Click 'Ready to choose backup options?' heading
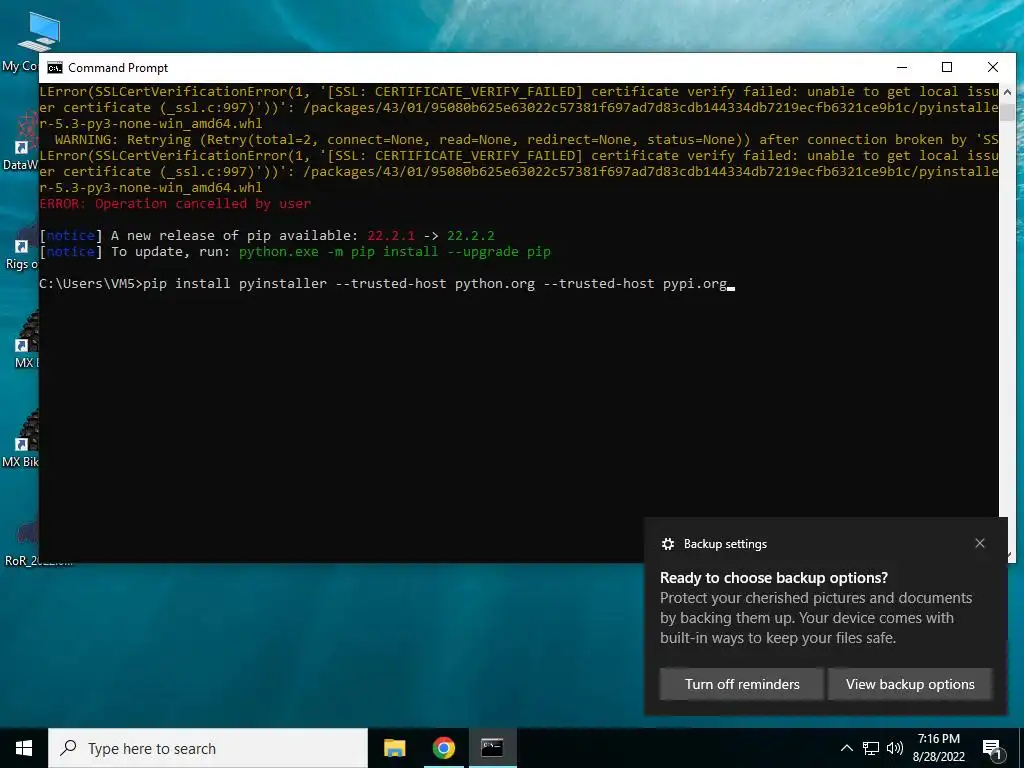This screenshot has height=768, width=1024. (x=774, y=578)
